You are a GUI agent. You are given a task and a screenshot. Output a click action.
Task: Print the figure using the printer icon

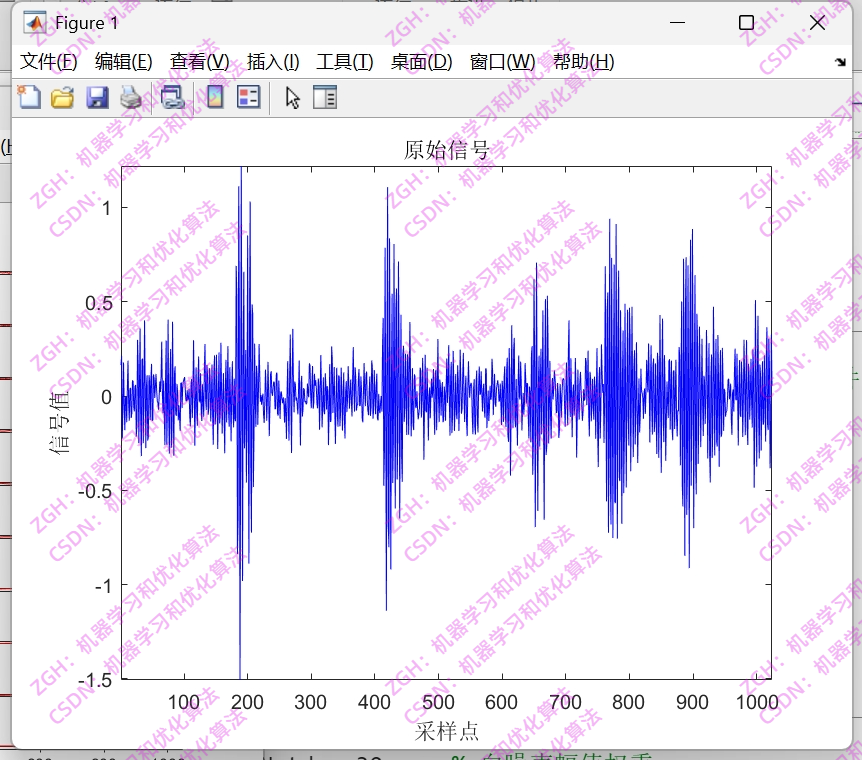coord(132,97)
